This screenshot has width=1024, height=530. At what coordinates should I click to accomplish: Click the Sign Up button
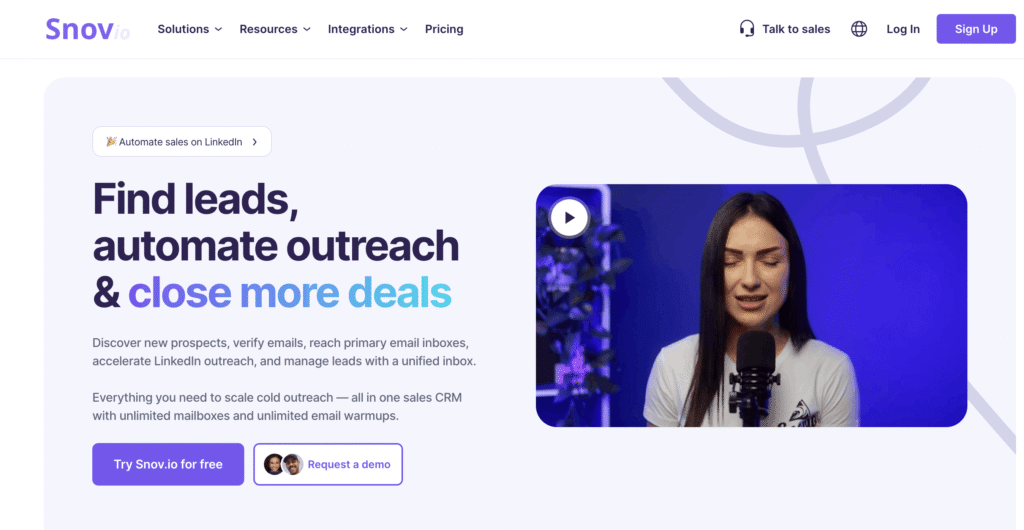976,29
